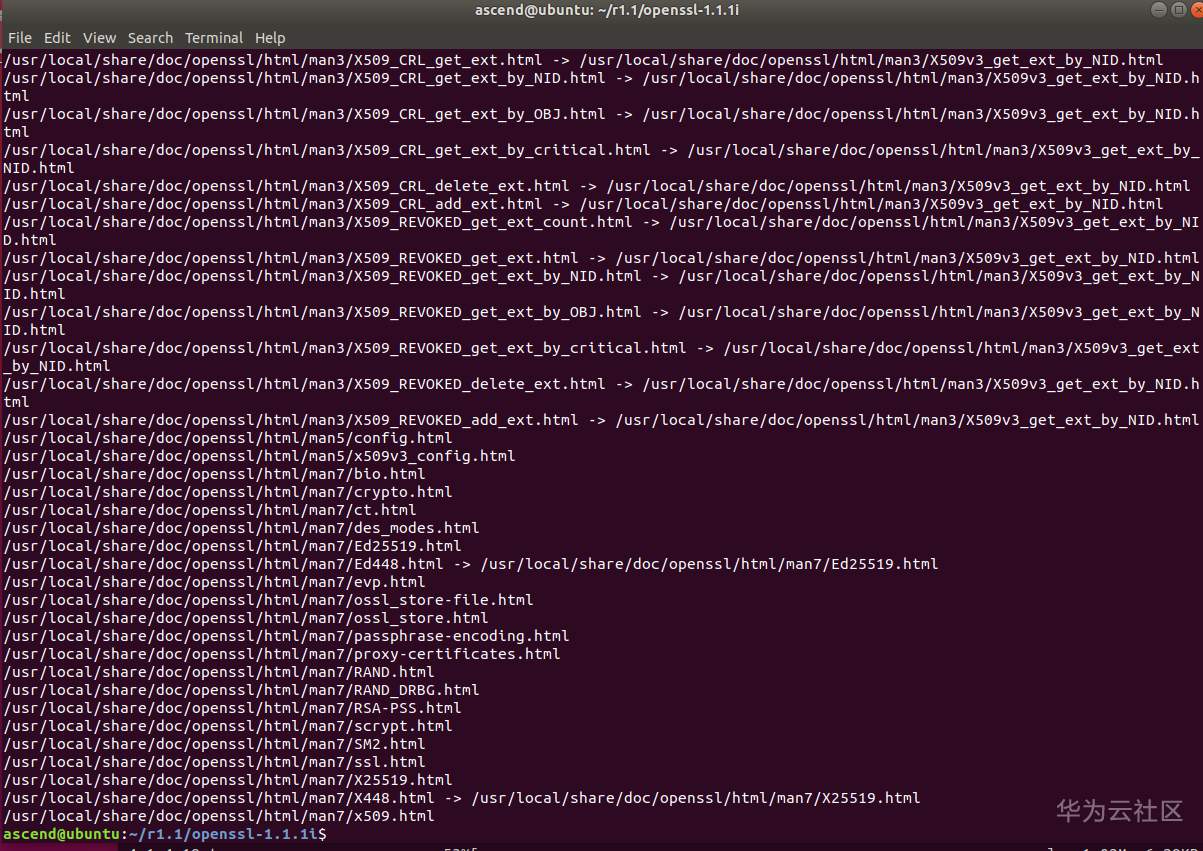The width and height of the screenshot is (1203, 851).
Task: Click the ascend@ubuntu window title text
Action: click(601, 10)
